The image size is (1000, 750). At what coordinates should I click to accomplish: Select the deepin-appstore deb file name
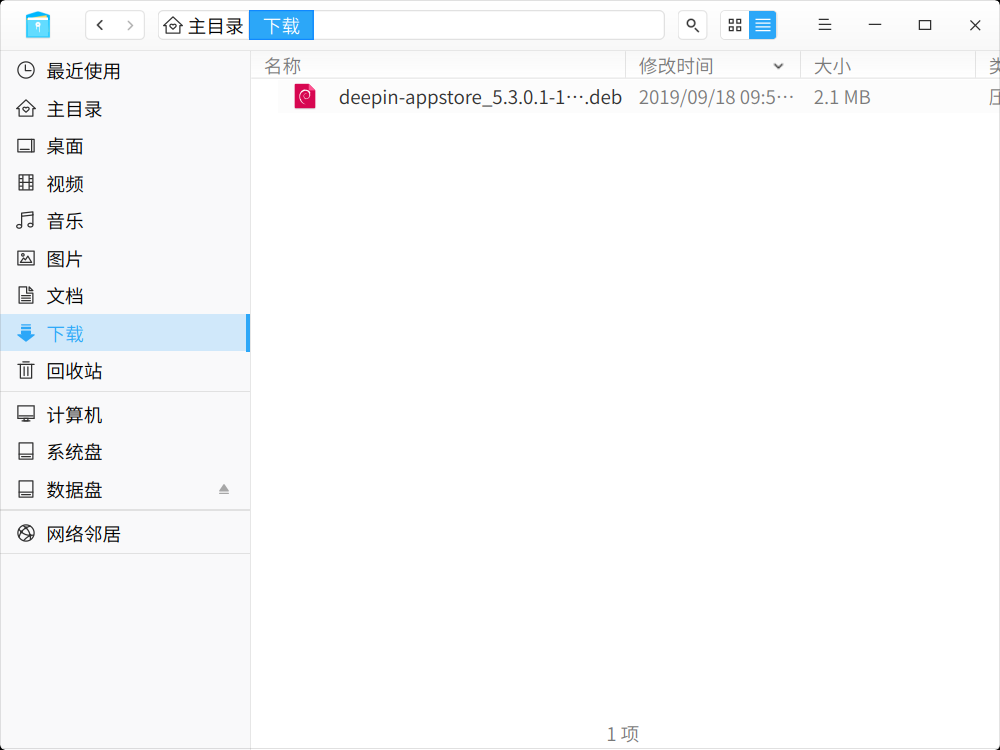[480, 97]
